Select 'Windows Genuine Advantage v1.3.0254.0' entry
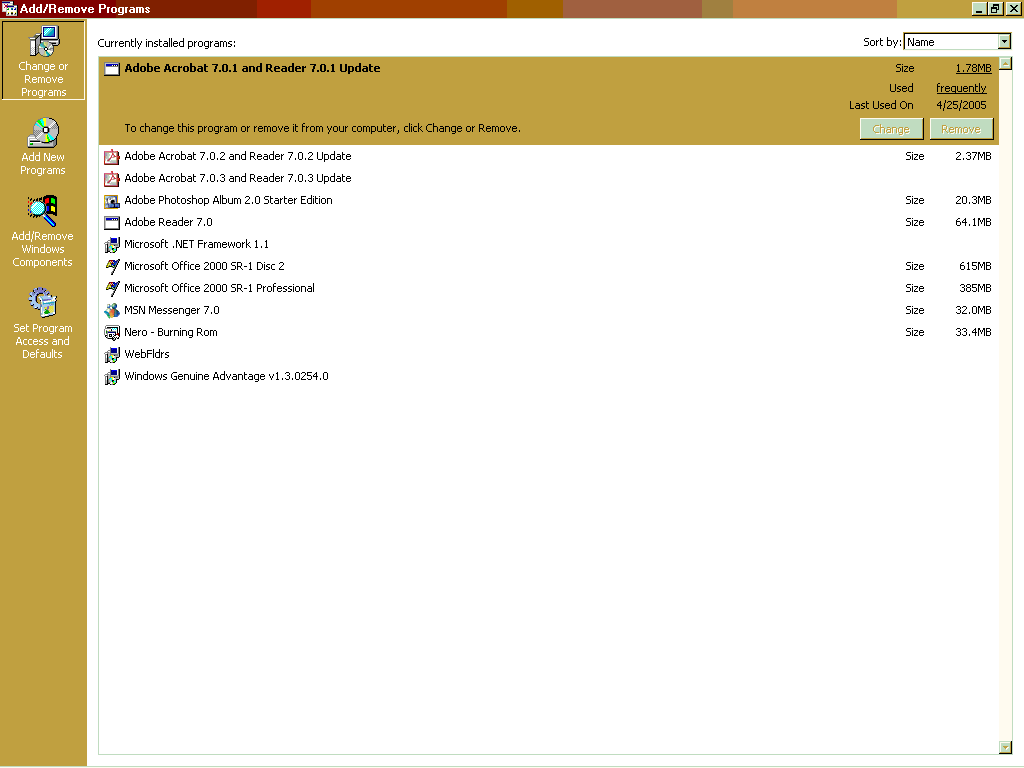1024x768 pixels. 549,376
